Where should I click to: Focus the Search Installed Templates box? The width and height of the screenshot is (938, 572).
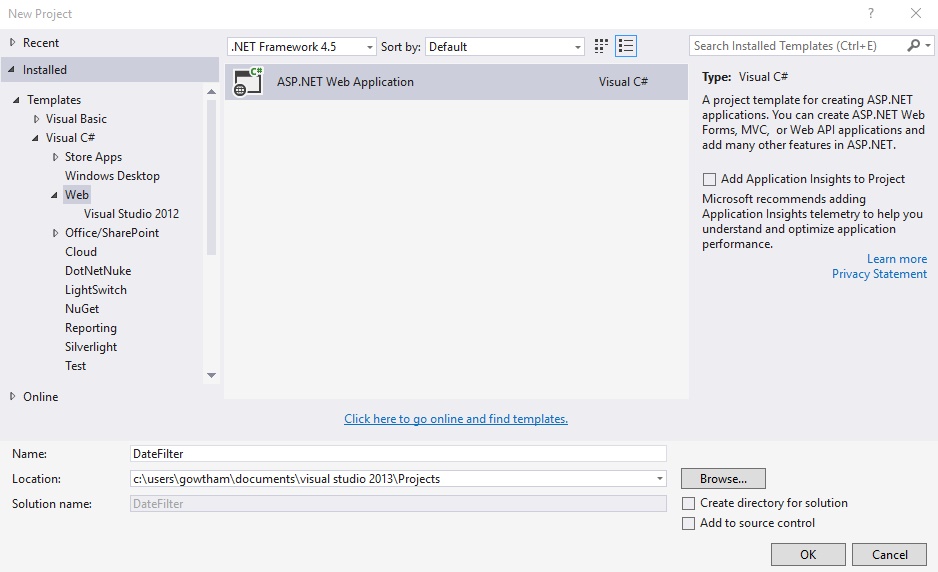tap(798, 46)
